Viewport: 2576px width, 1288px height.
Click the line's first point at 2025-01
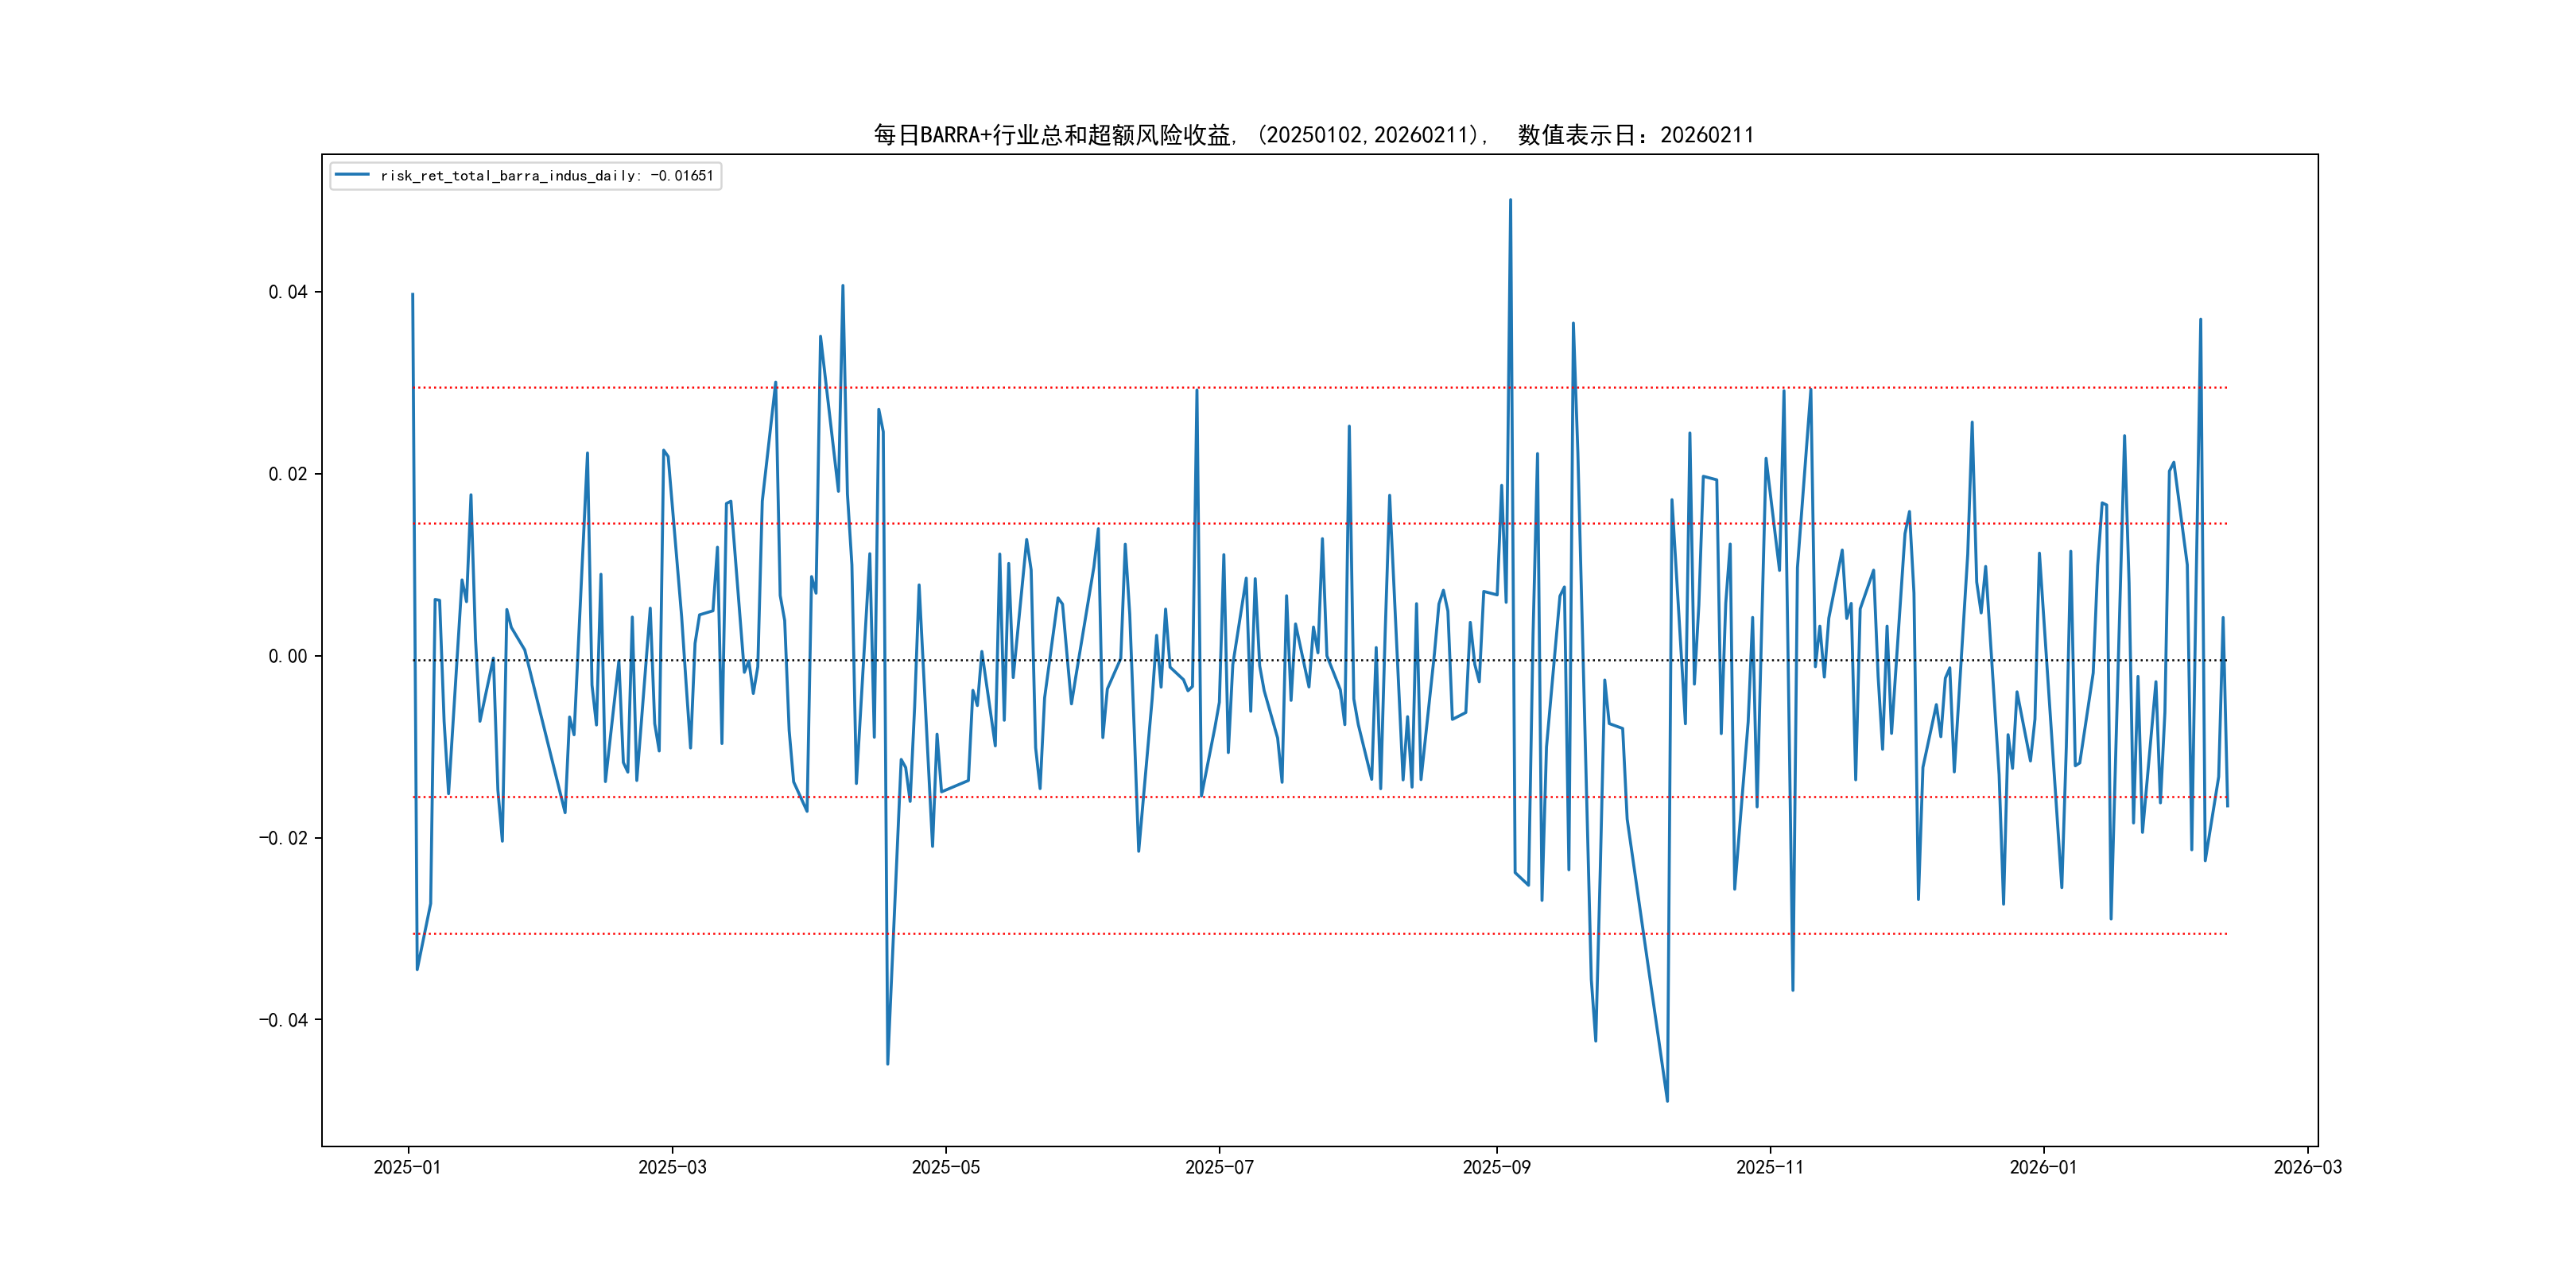click(x=412, y=294)
